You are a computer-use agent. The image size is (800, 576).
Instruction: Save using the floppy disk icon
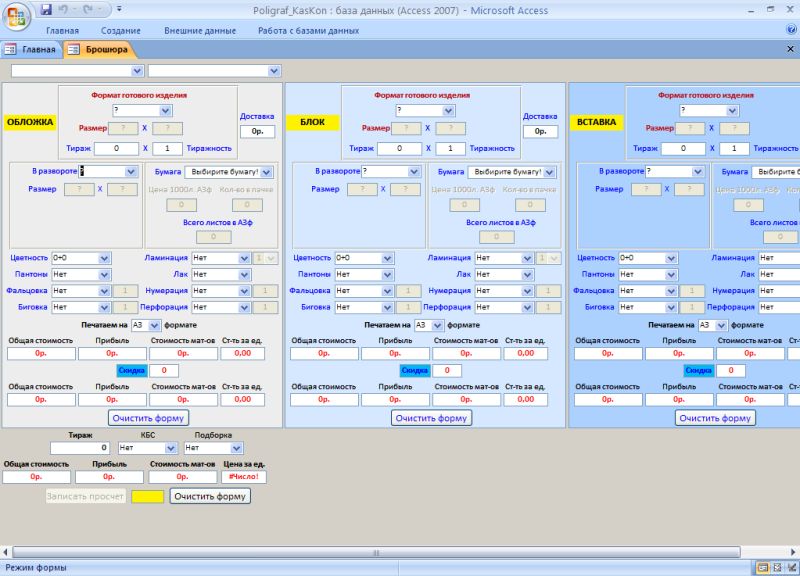(46, 9)
